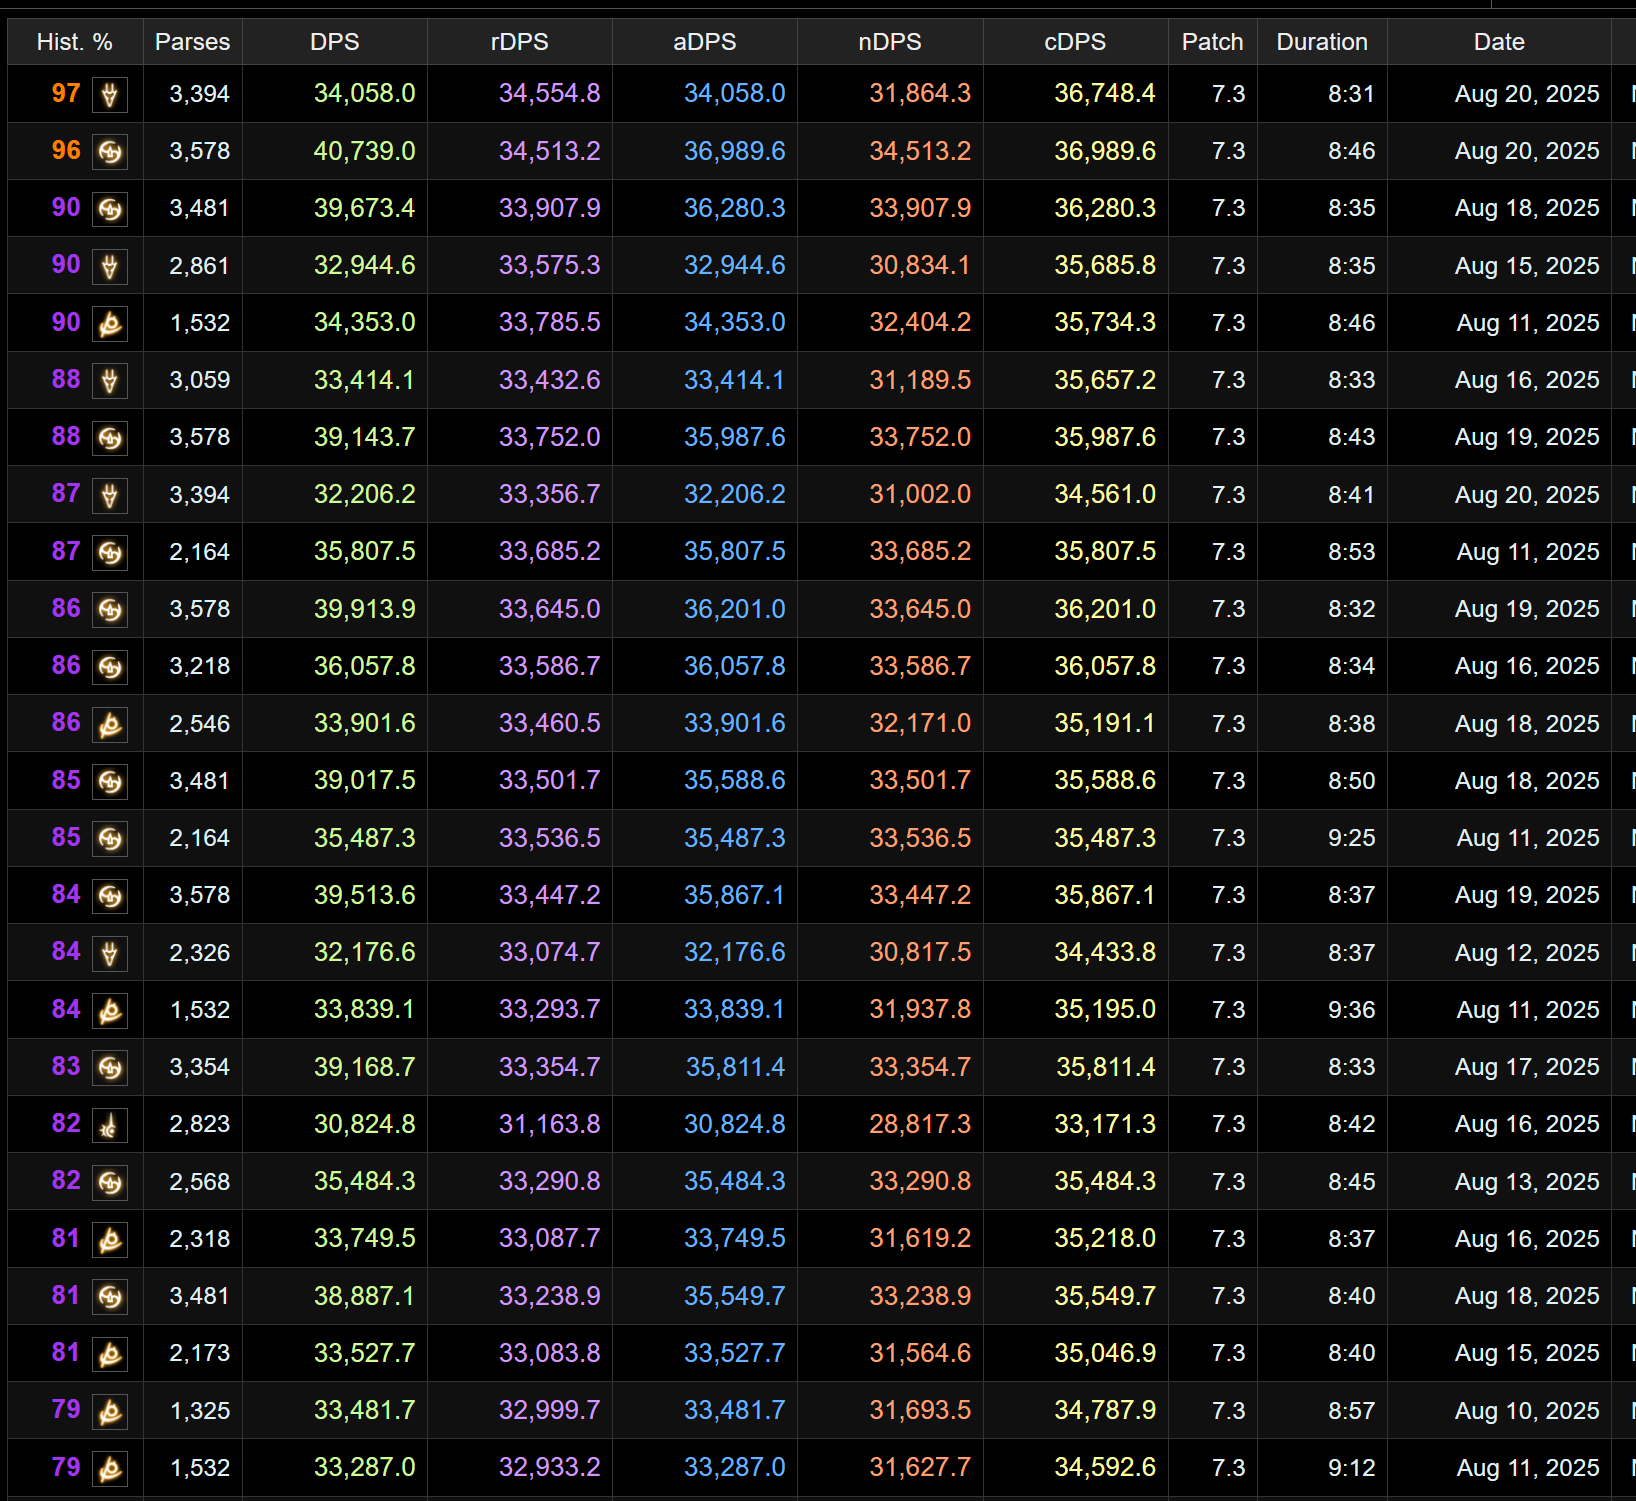Select the historical percentile value 97

click(66, 93)
